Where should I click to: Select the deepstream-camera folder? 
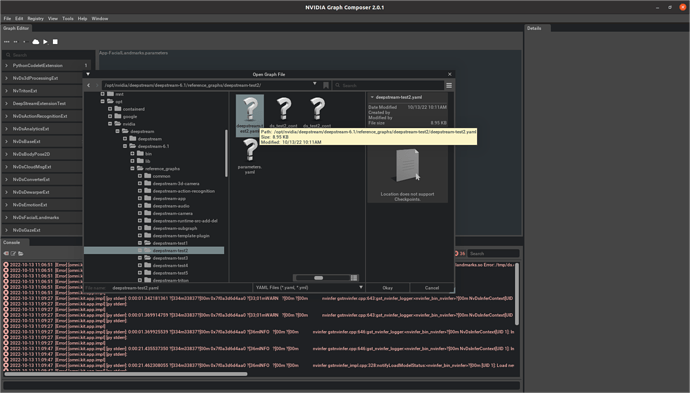point(172,213)
